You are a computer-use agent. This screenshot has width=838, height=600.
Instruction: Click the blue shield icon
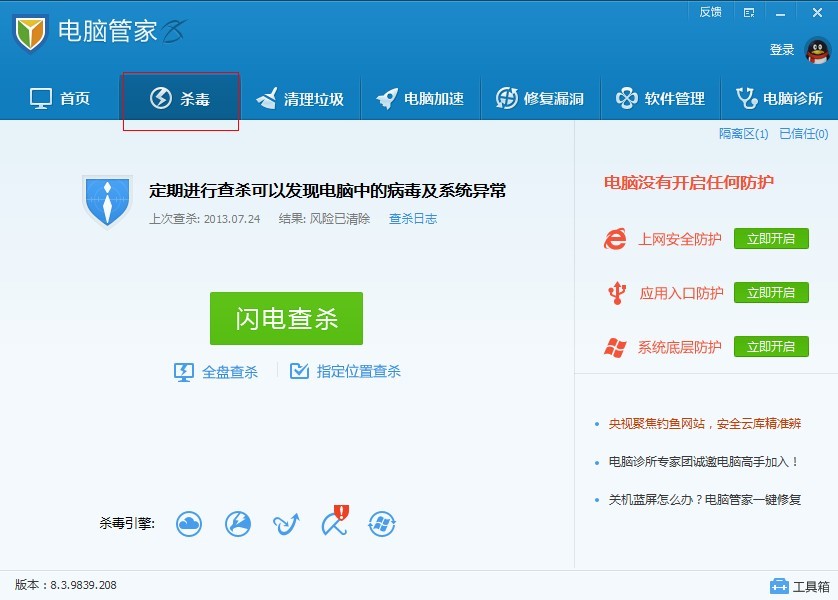(x=106, y=201)
